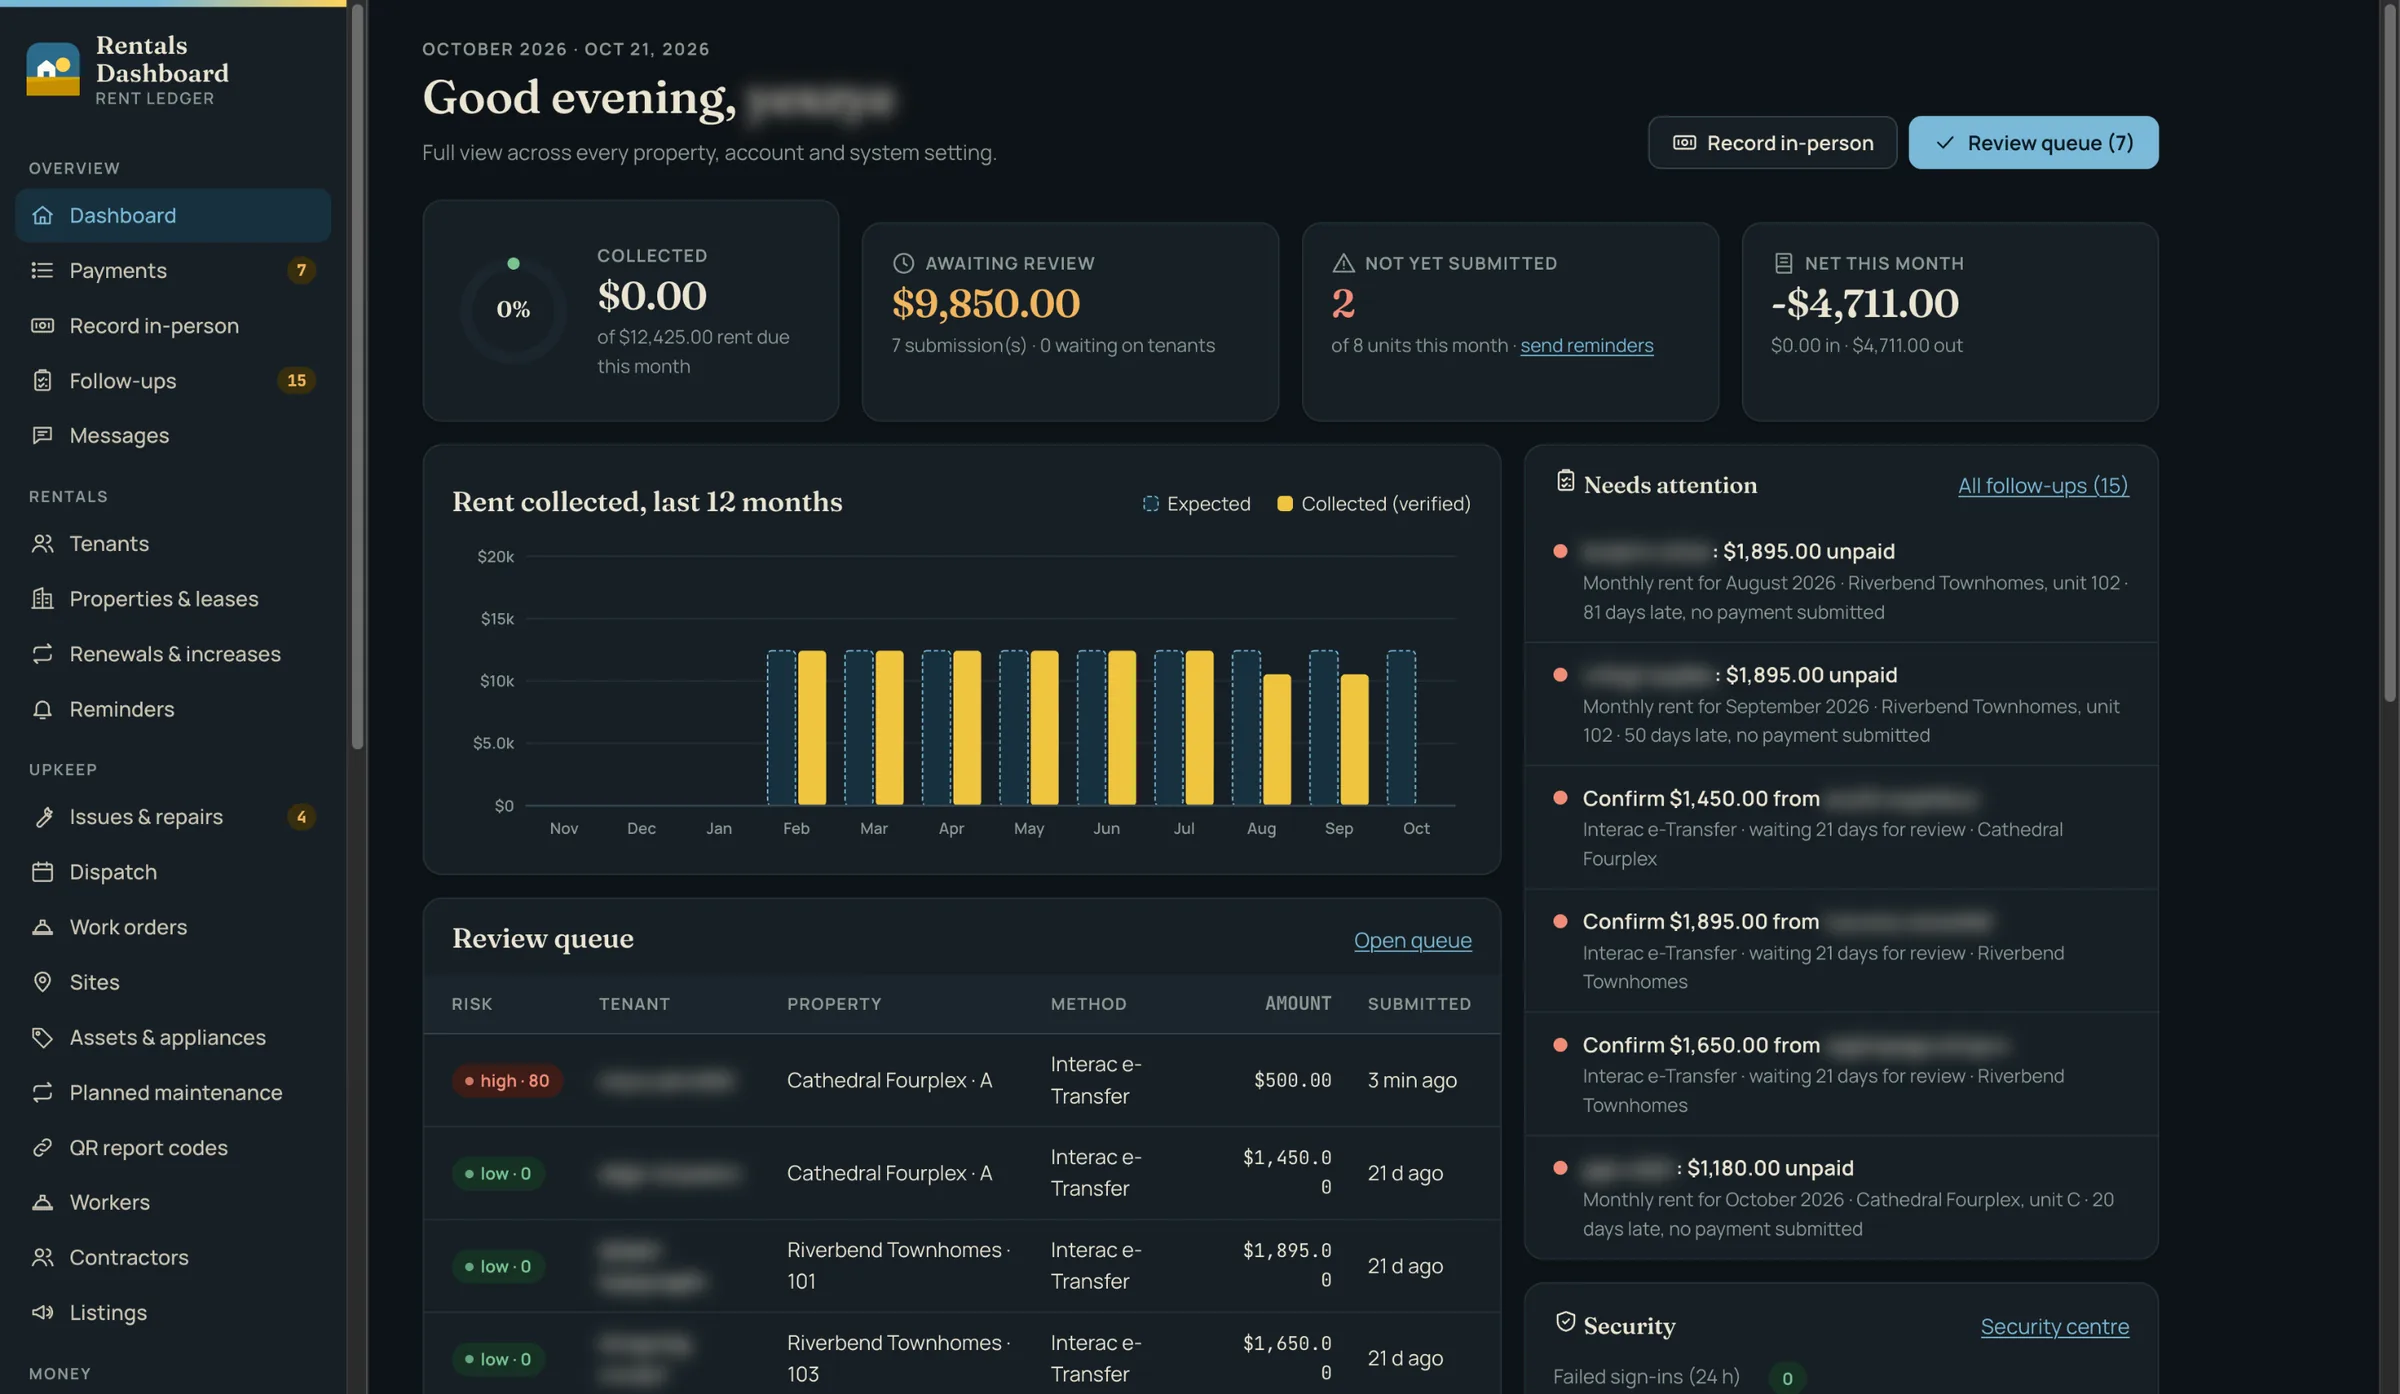This screenshot has width=2400, height=1394.
Task: Click the Review queue (7) button
Action: pos(2033,142)
